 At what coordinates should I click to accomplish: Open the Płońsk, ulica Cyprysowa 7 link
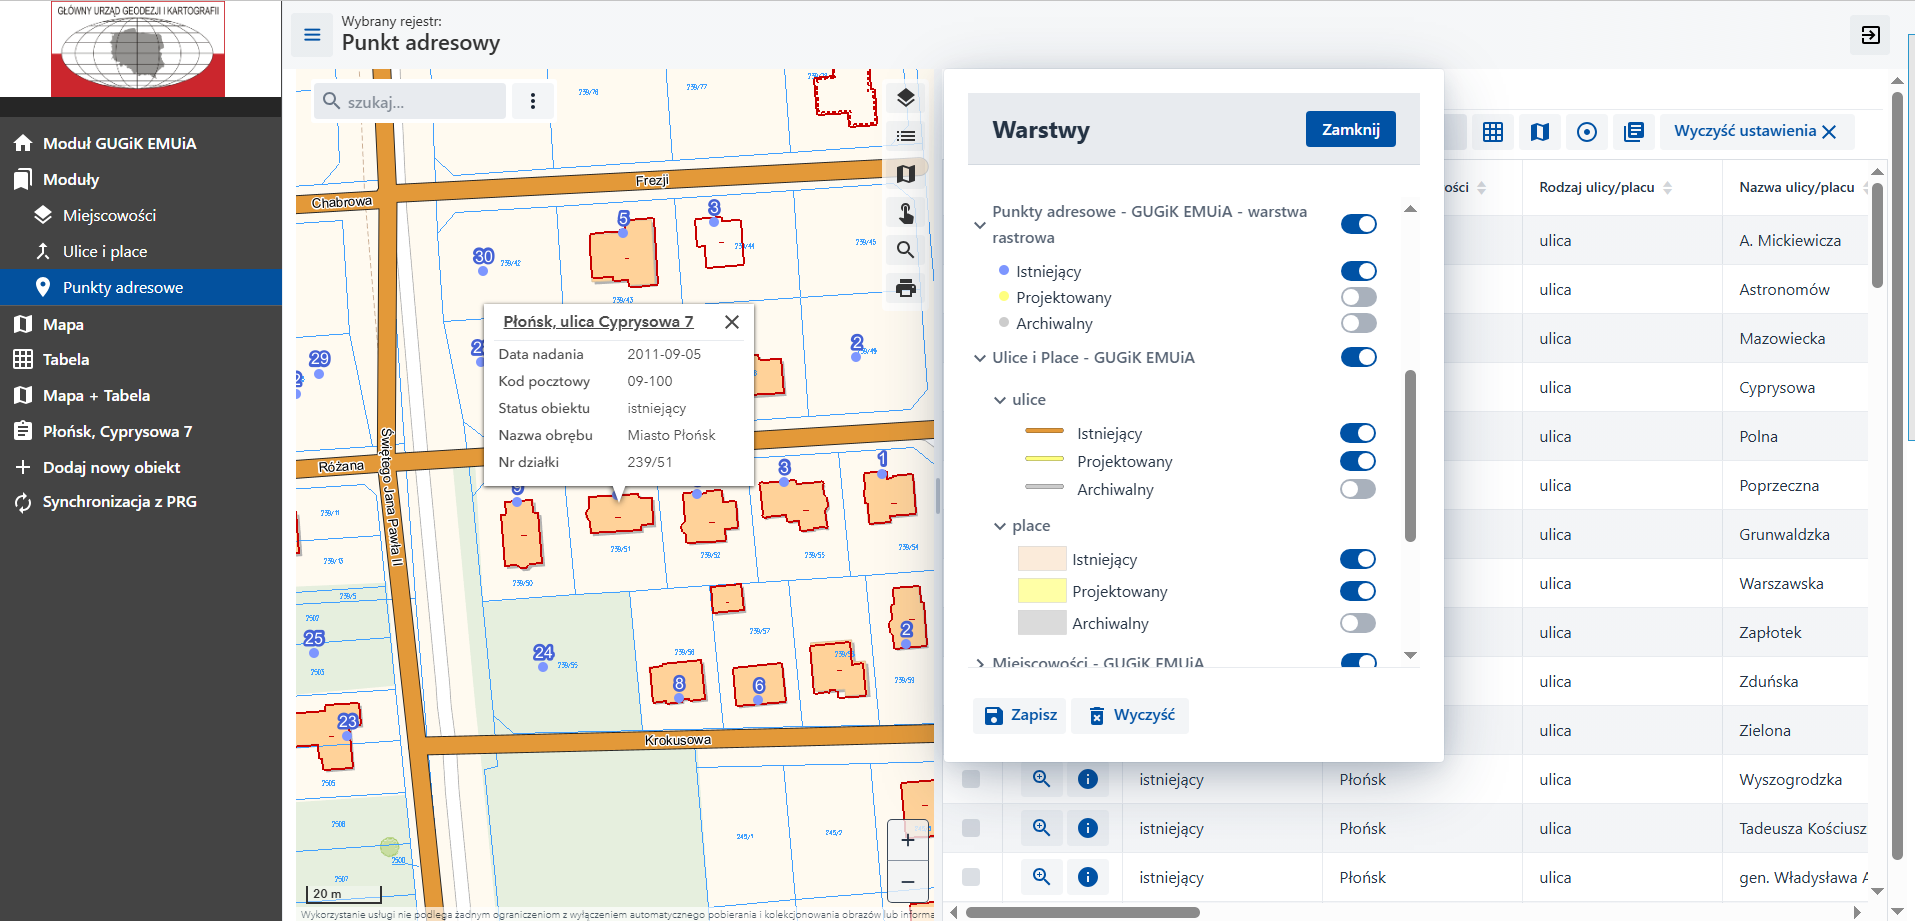(598, 321)
